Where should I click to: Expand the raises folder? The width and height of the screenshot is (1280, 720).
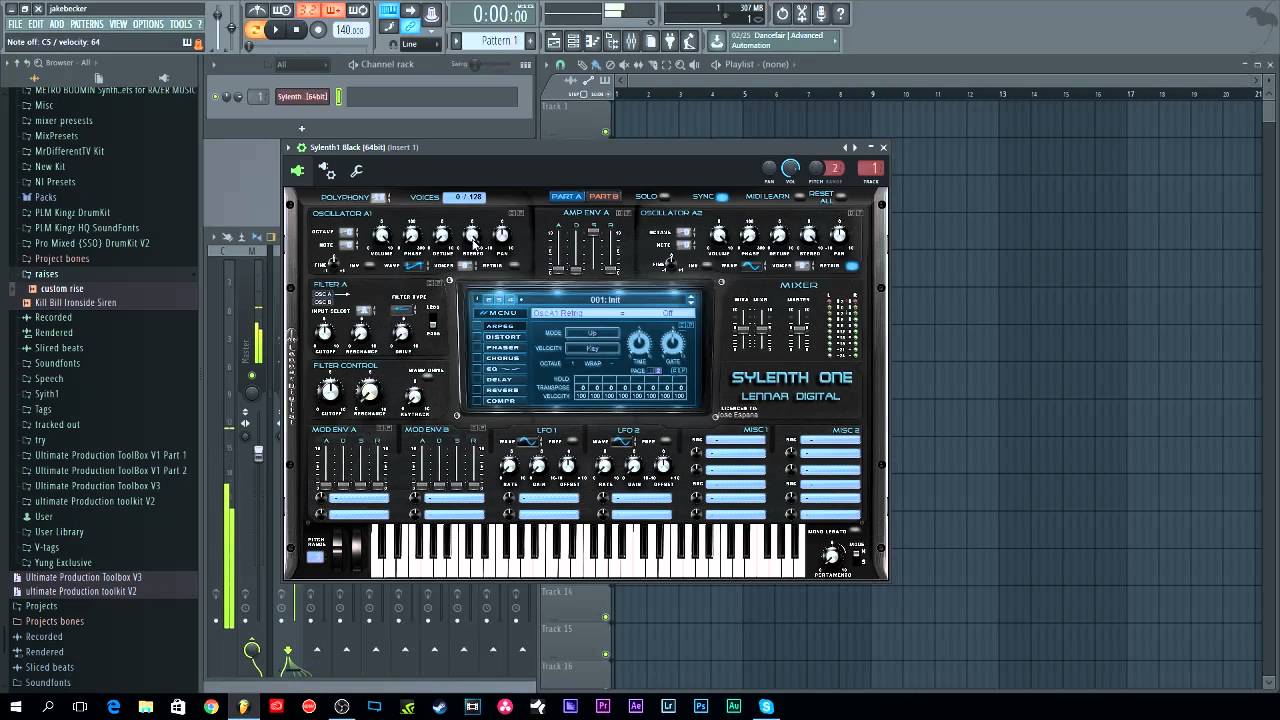coord(46,274)
